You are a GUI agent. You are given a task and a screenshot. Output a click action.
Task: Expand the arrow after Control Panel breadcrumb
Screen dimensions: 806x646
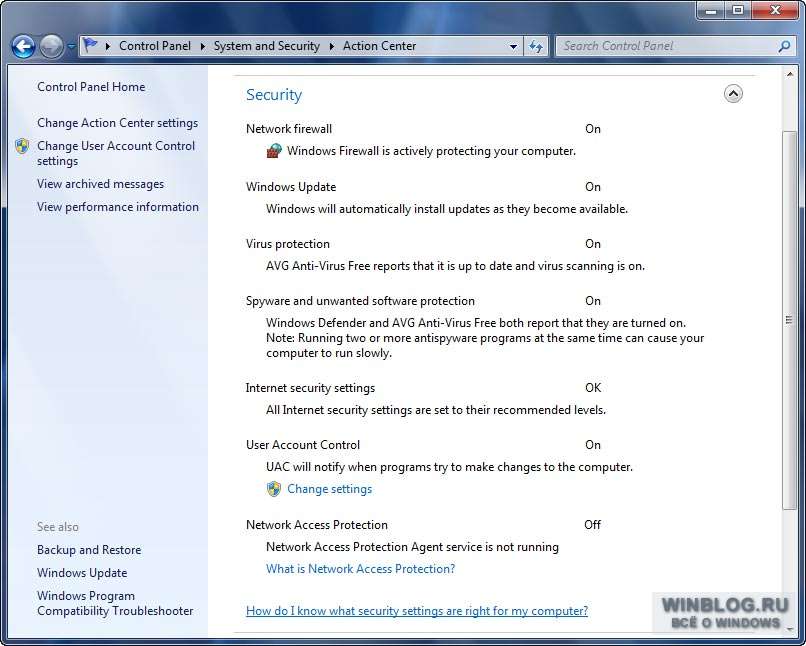coord(203,46)
